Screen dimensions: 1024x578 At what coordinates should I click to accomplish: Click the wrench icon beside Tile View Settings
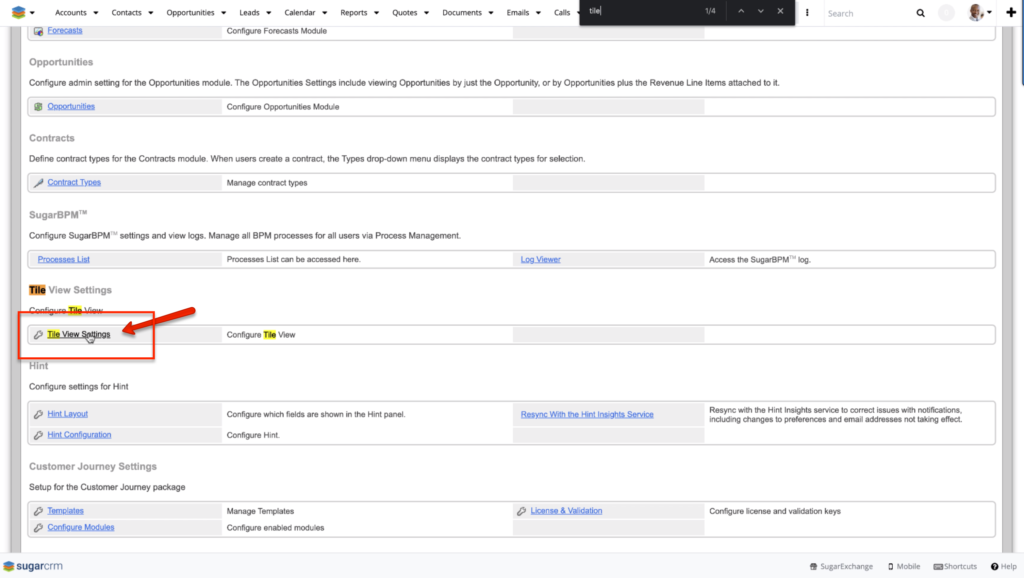(39, 334)
